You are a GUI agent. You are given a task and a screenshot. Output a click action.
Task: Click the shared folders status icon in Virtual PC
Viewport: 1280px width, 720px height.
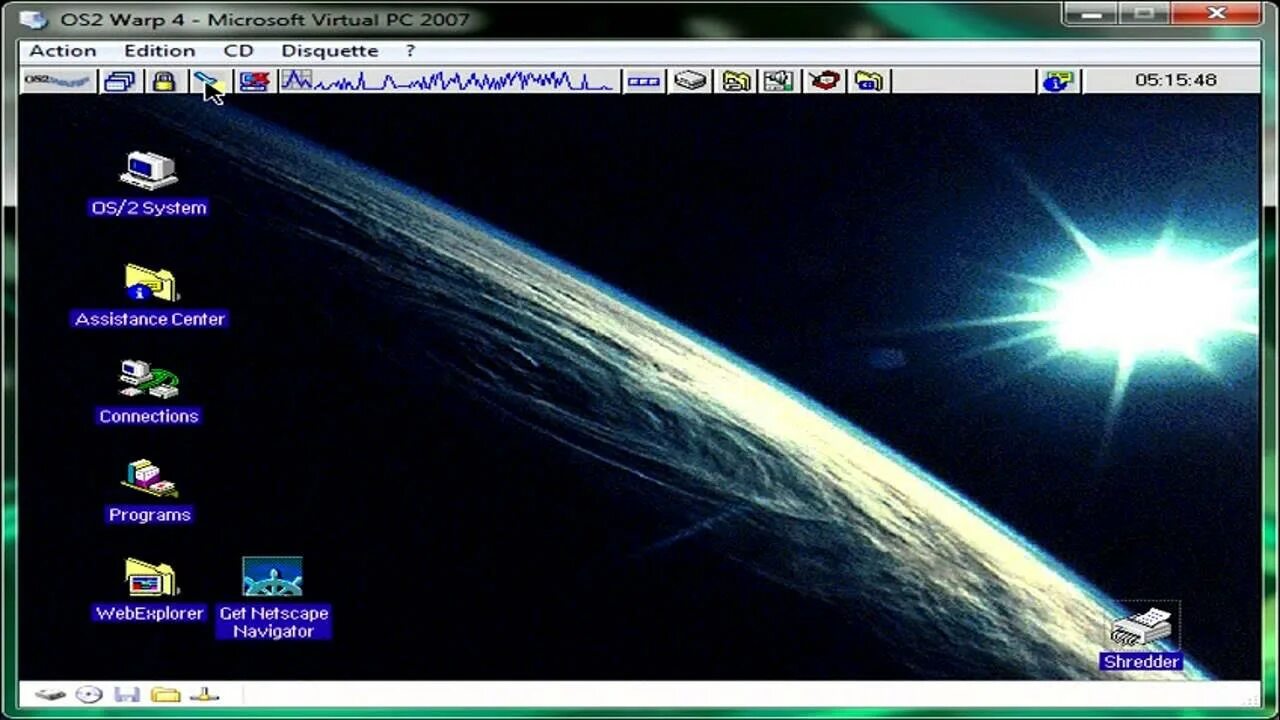[x=165, y=694]
